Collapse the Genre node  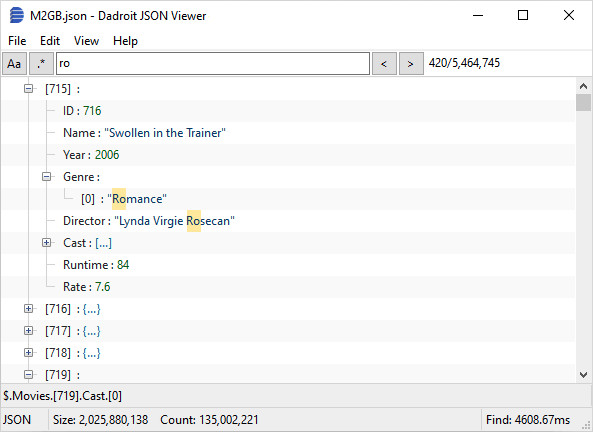[47, 177]
